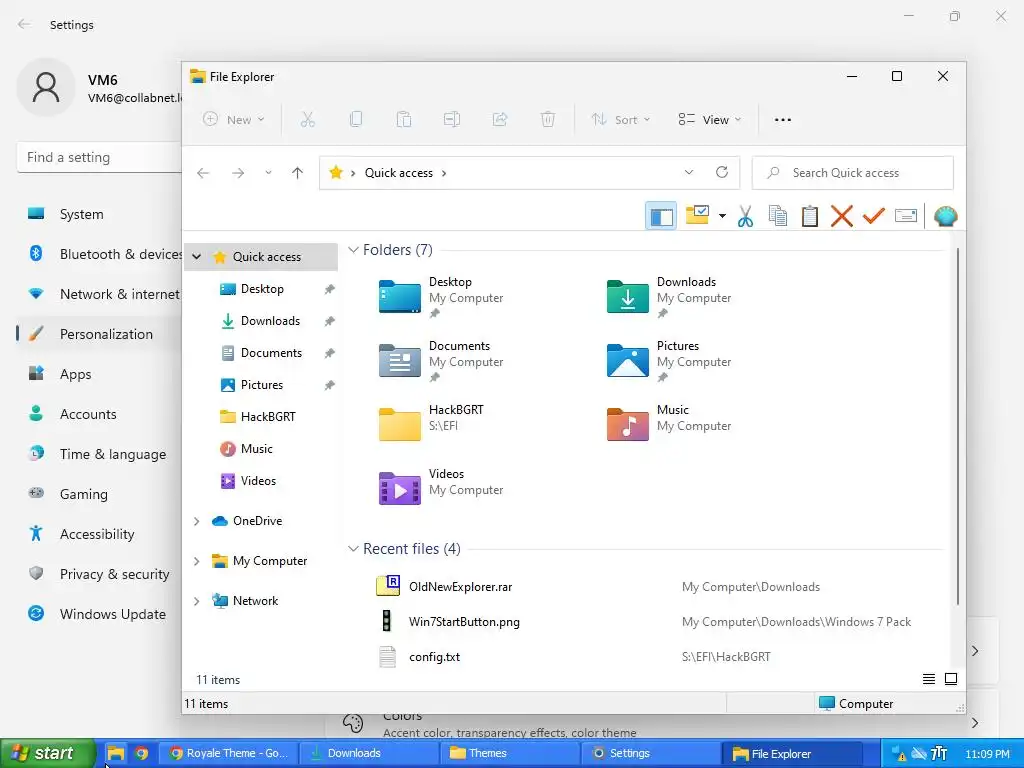Click the Find a setting search box in Settings
The height and width of the screenshot is (768, 1024).
coord(99,157)
